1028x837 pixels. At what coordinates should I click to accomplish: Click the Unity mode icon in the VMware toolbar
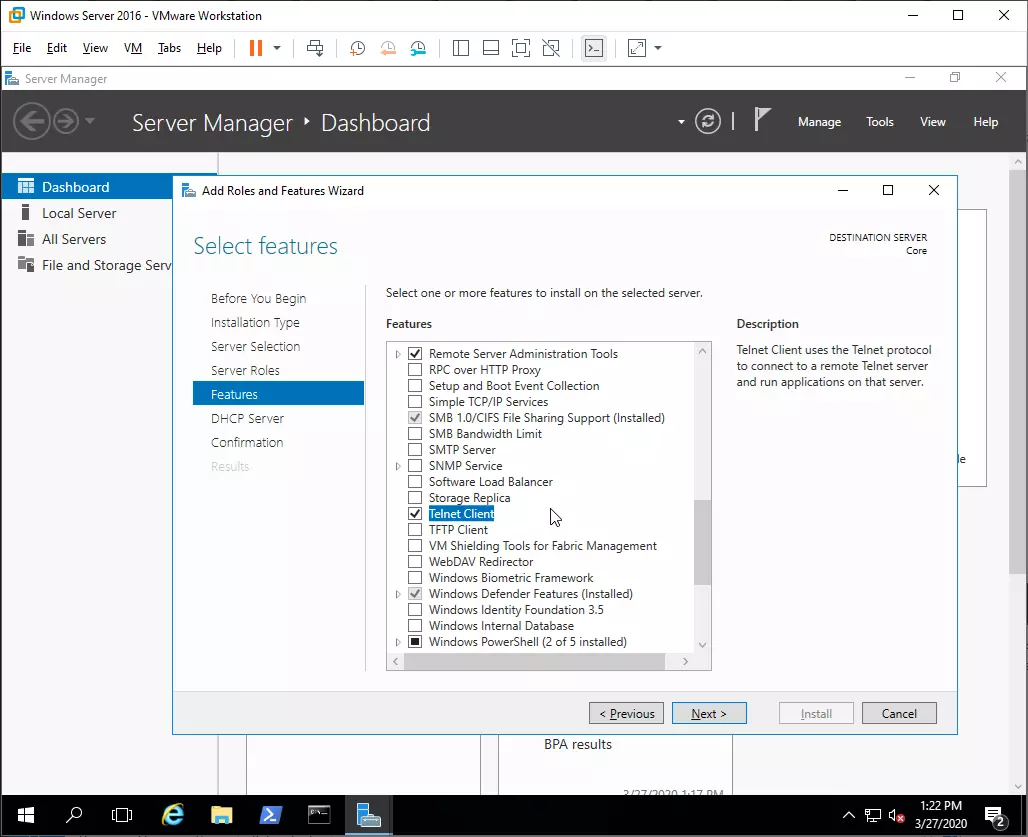[551, 48]
